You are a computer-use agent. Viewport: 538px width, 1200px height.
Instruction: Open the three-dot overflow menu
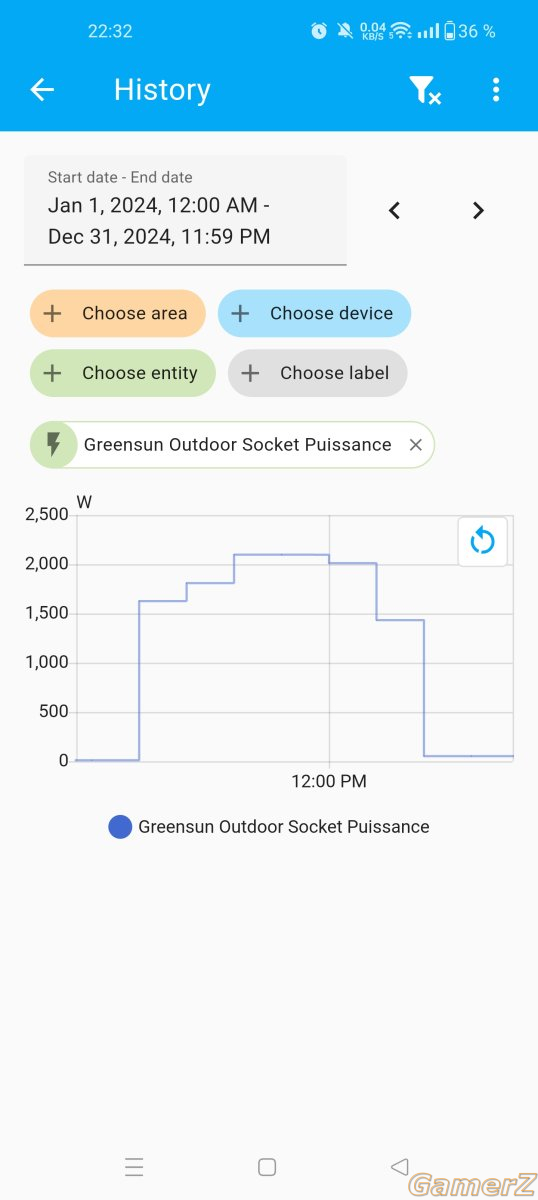point(496,90)
